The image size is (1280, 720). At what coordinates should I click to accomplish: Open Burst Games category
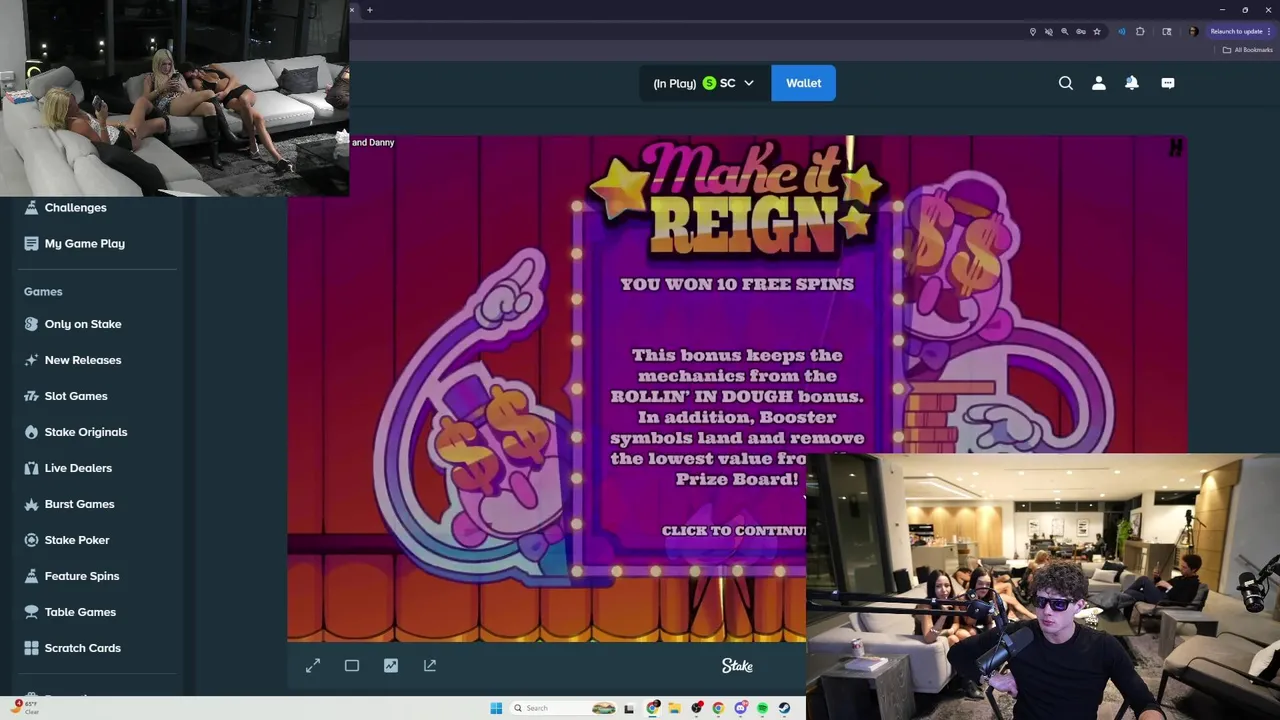click(79, 504)
